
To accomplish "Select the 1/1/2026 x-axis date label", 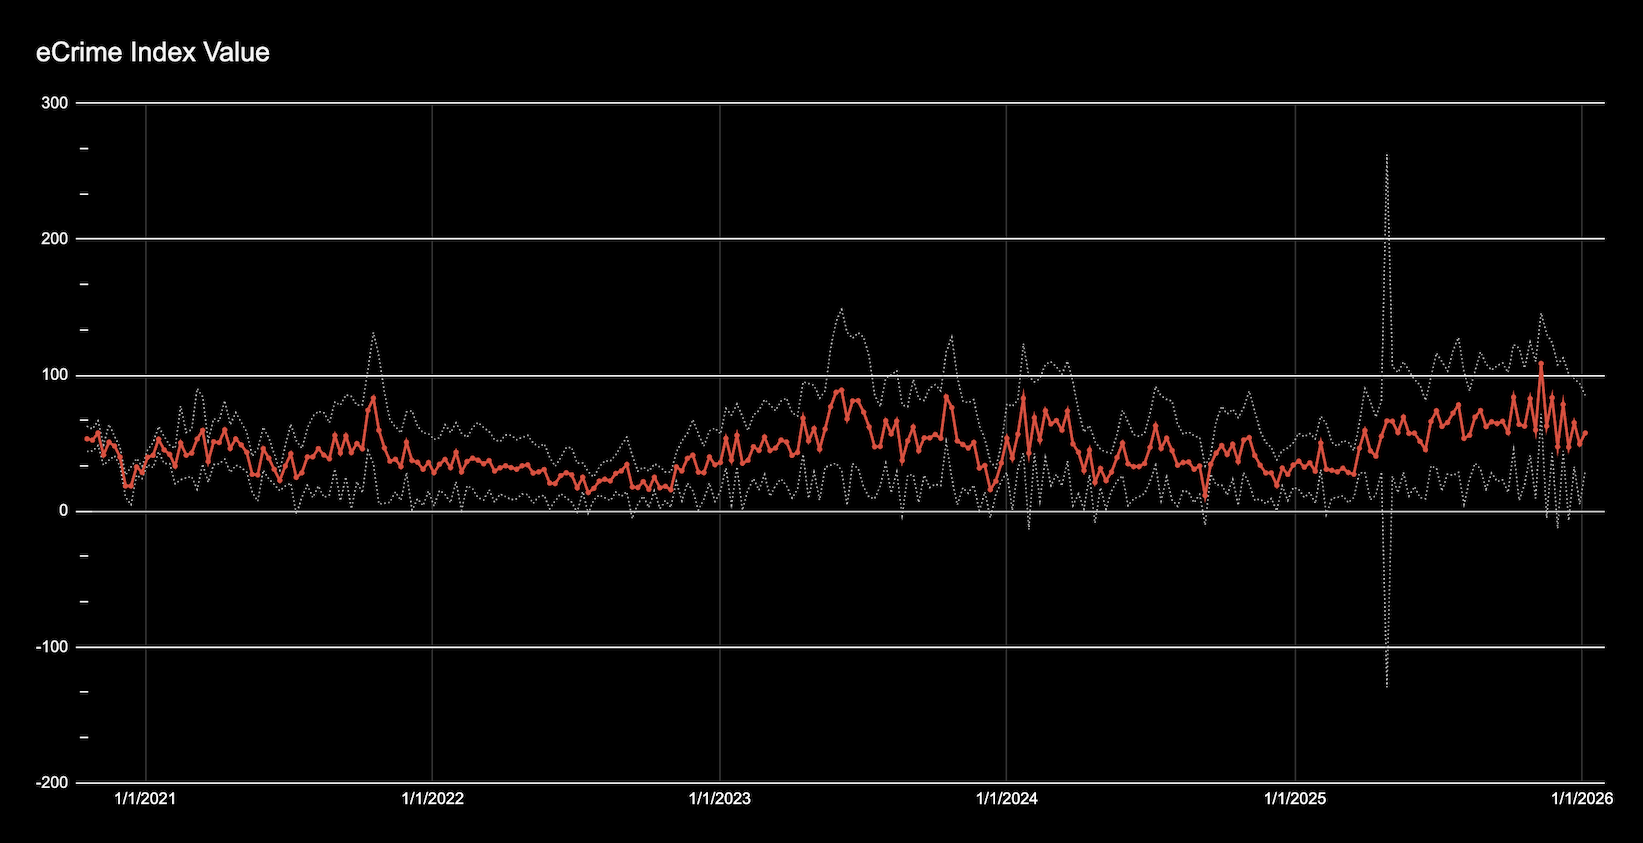I will pos(1581,798).
